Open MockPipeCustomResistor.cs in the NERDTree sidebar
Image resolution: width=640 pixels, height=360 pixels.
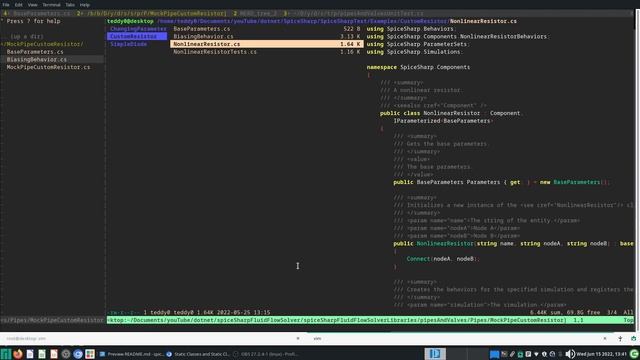[48, 67]
